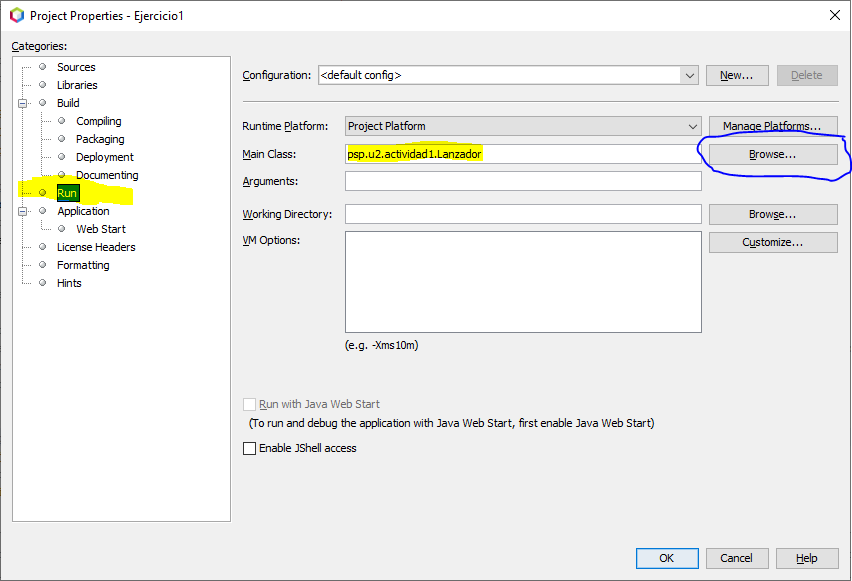Browse for a new Main Class
Viewport: 852px width, 581px height.
[x=772, y=154]
